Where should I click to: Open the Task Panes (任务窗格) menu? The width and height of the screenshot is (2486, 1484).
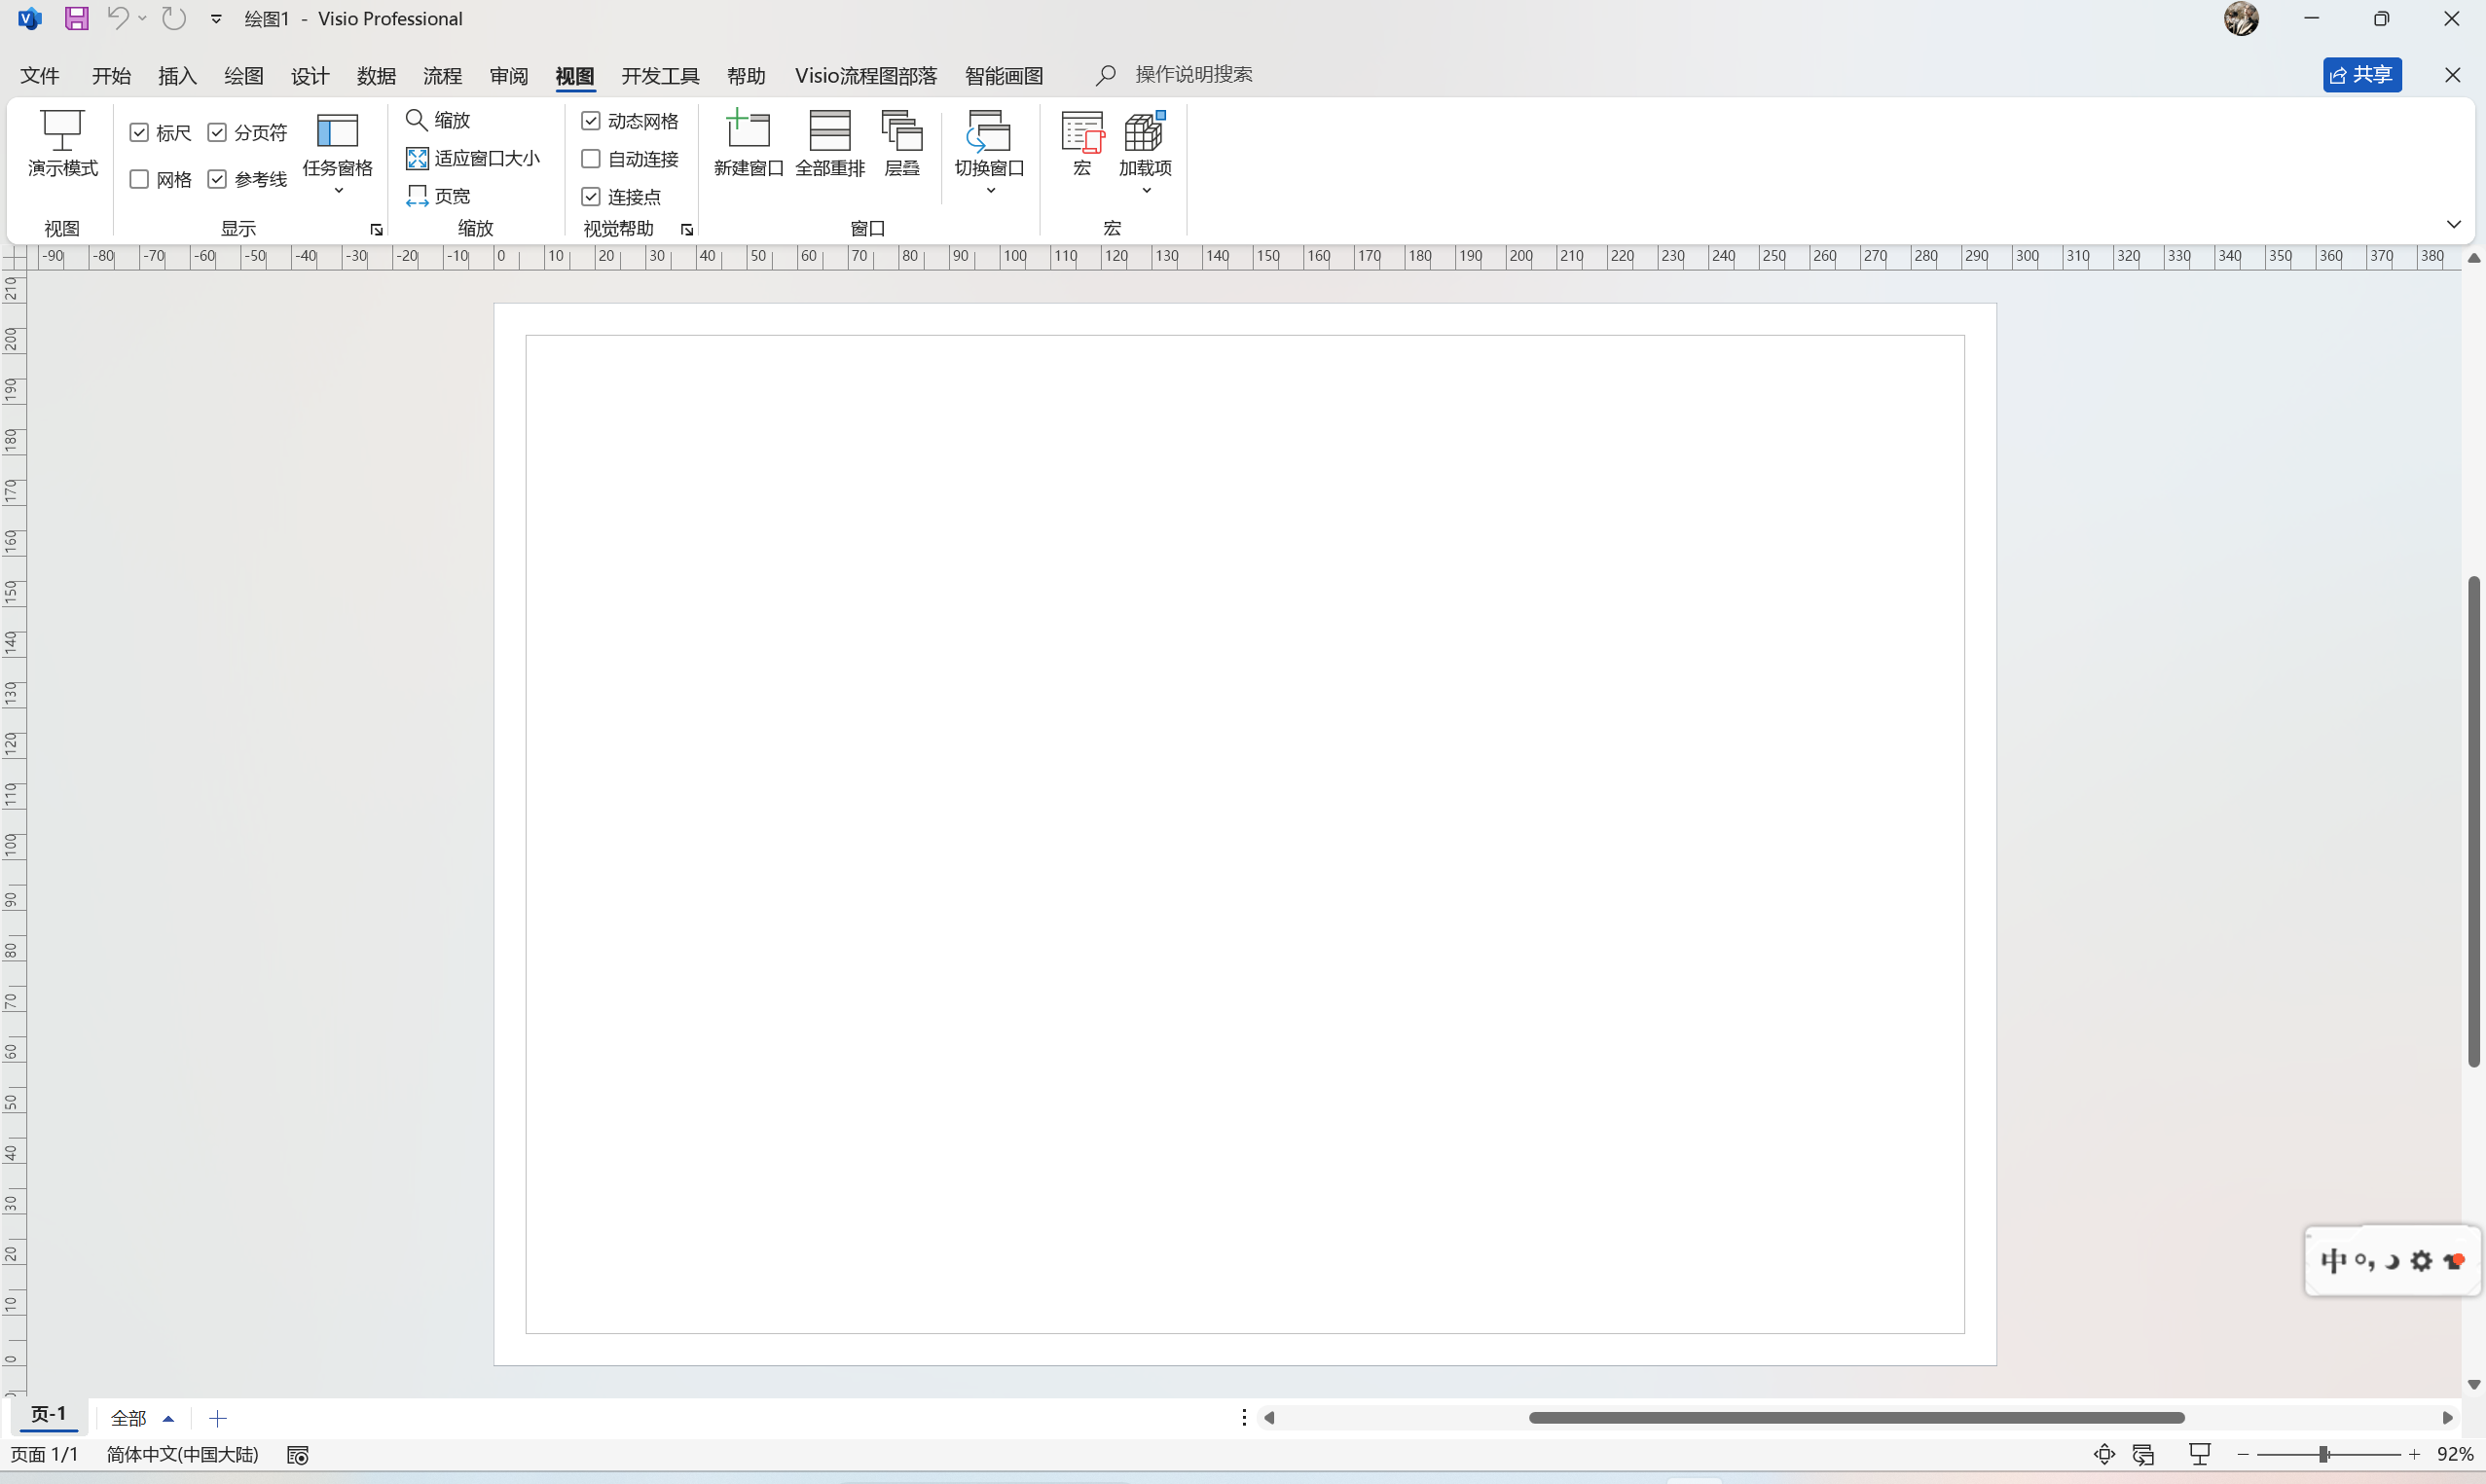338,154
